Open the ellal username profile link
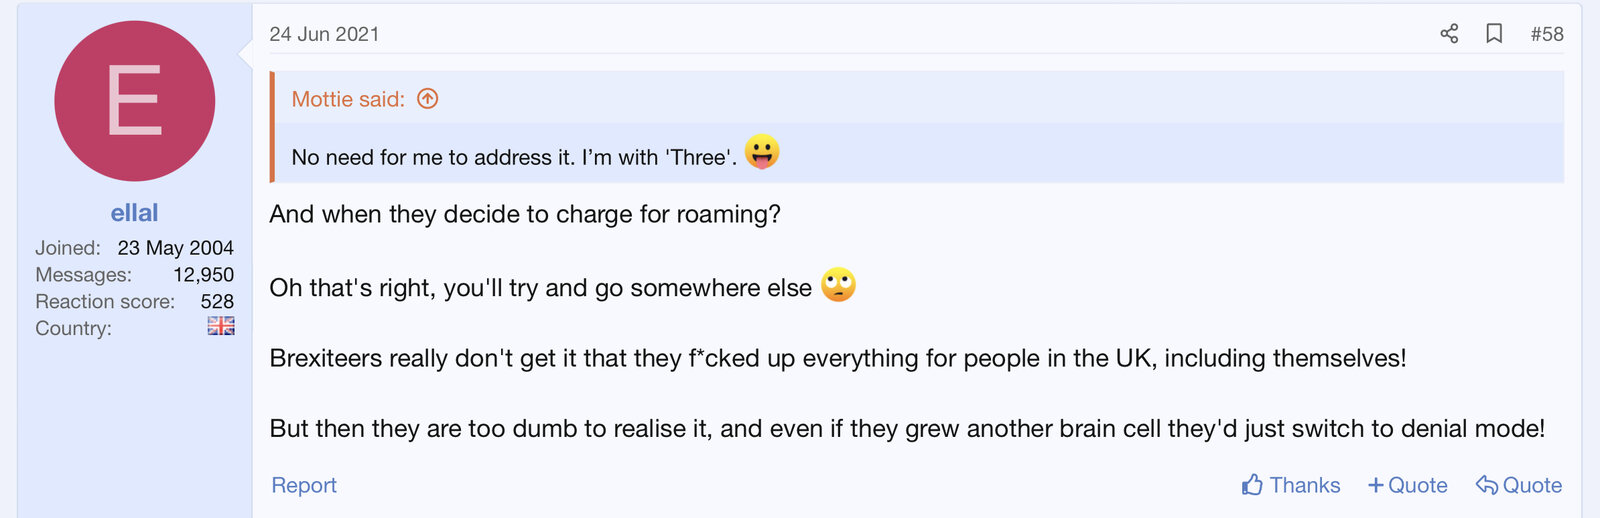 pos(135,213)
